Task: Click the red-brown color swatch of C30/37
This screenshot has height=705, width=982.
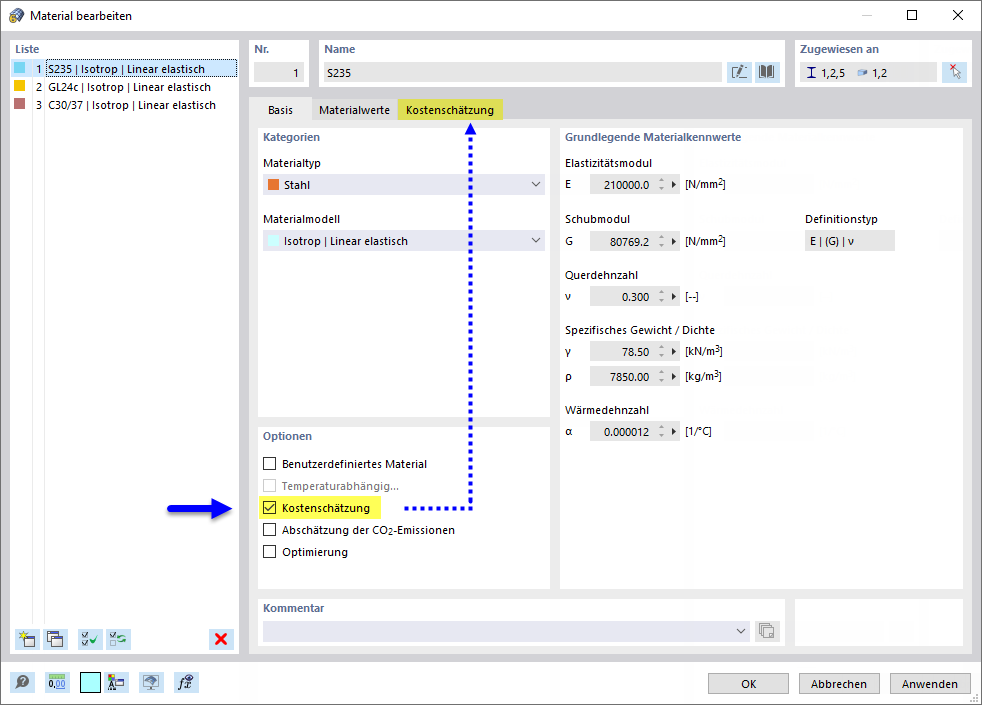Action: point(20,104)
